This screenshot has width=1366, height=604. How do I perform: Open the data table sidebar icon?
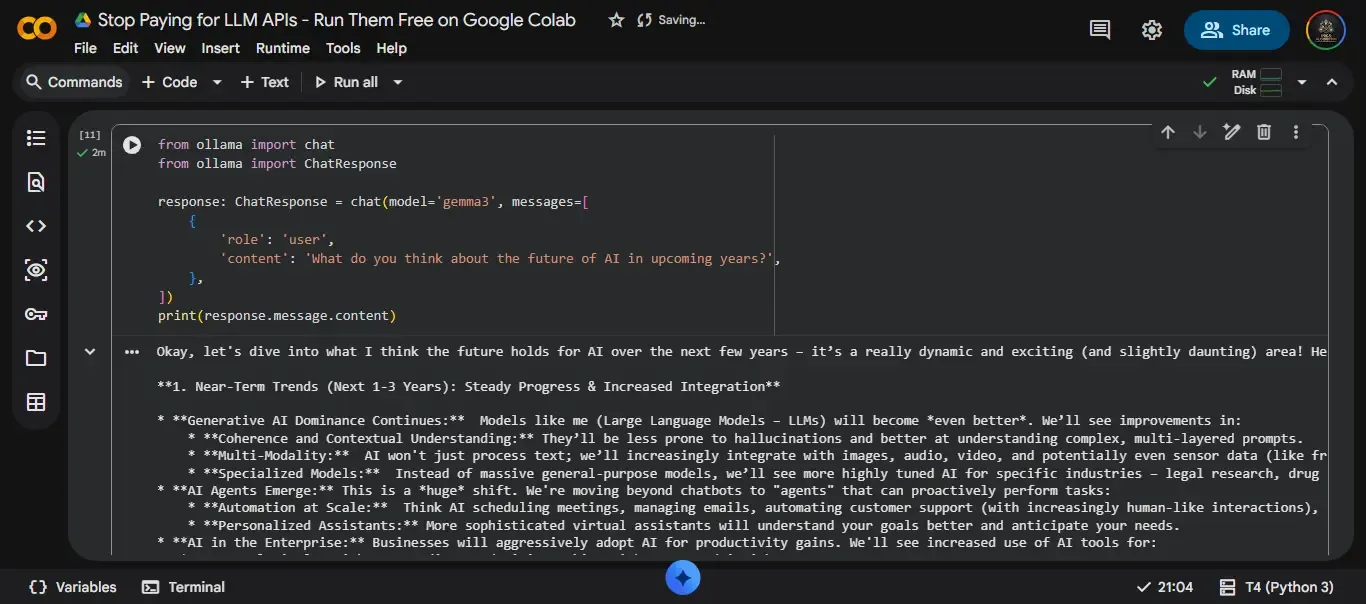[36, 402]
